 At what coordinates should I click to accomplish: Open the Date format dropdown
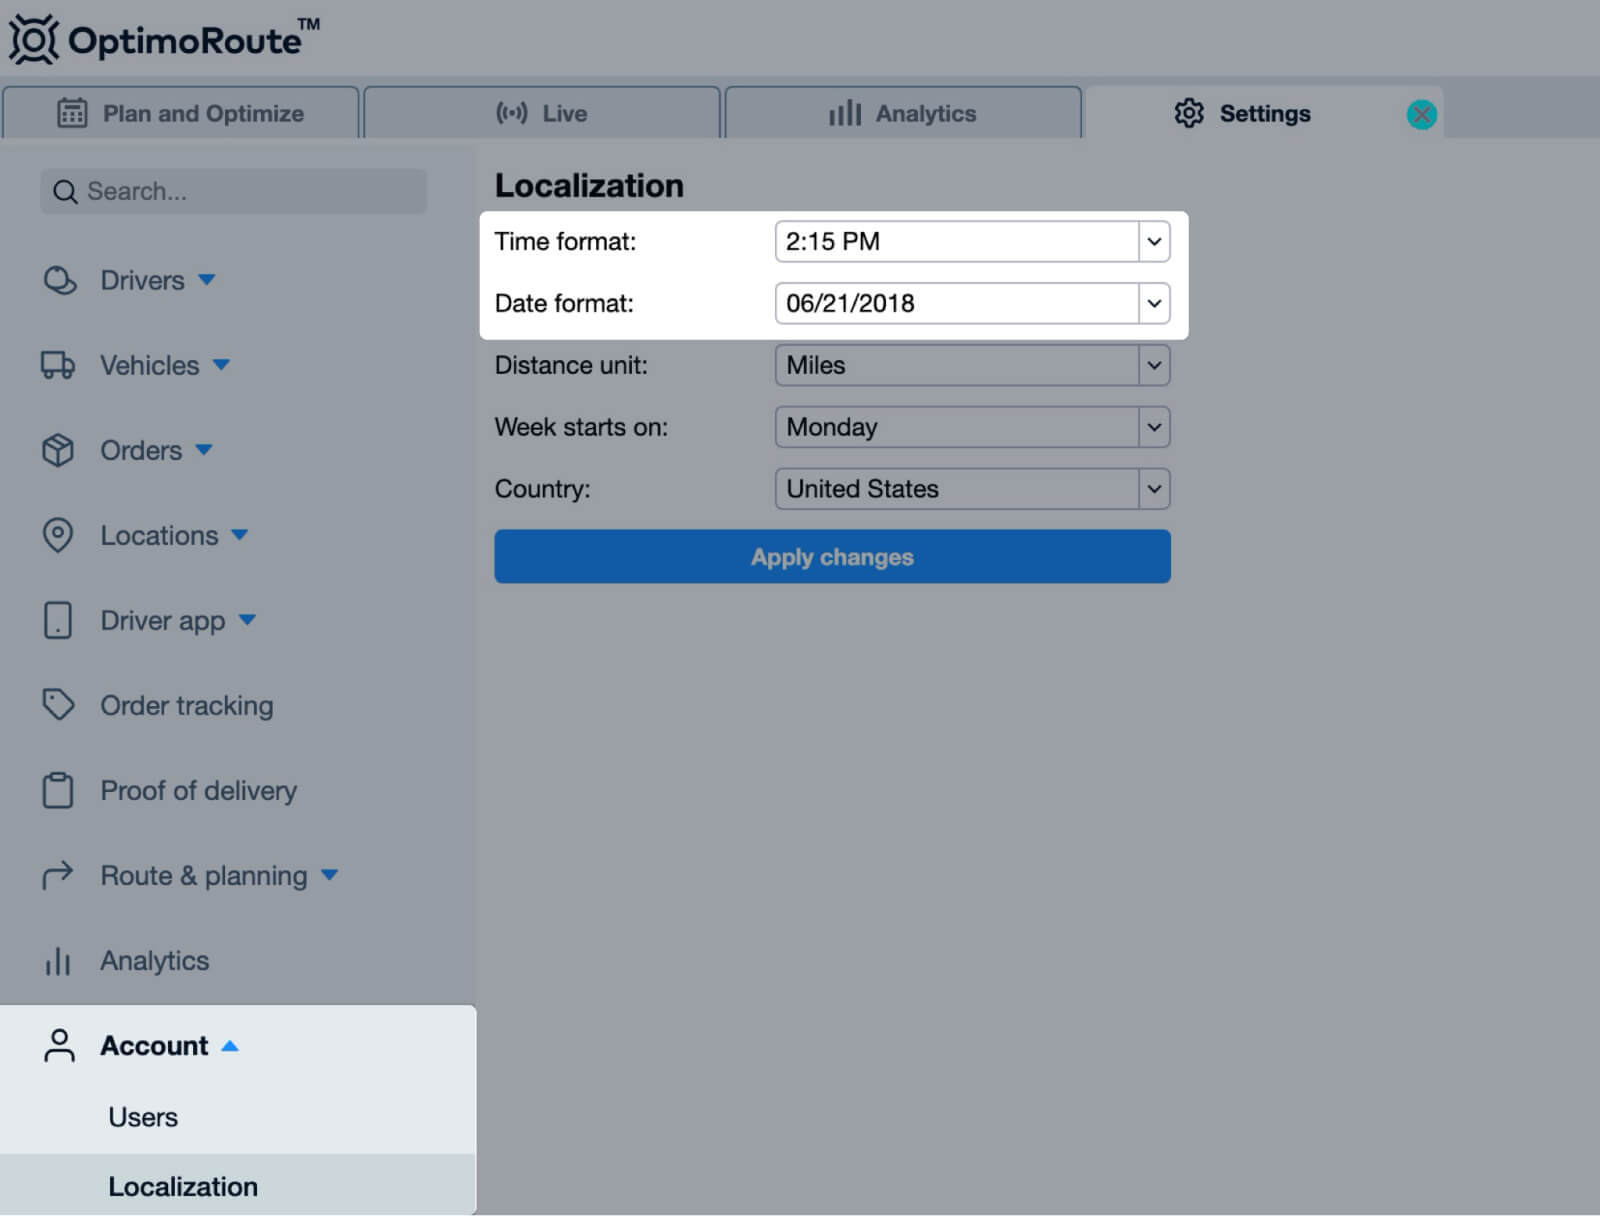[x=971, y=304]
